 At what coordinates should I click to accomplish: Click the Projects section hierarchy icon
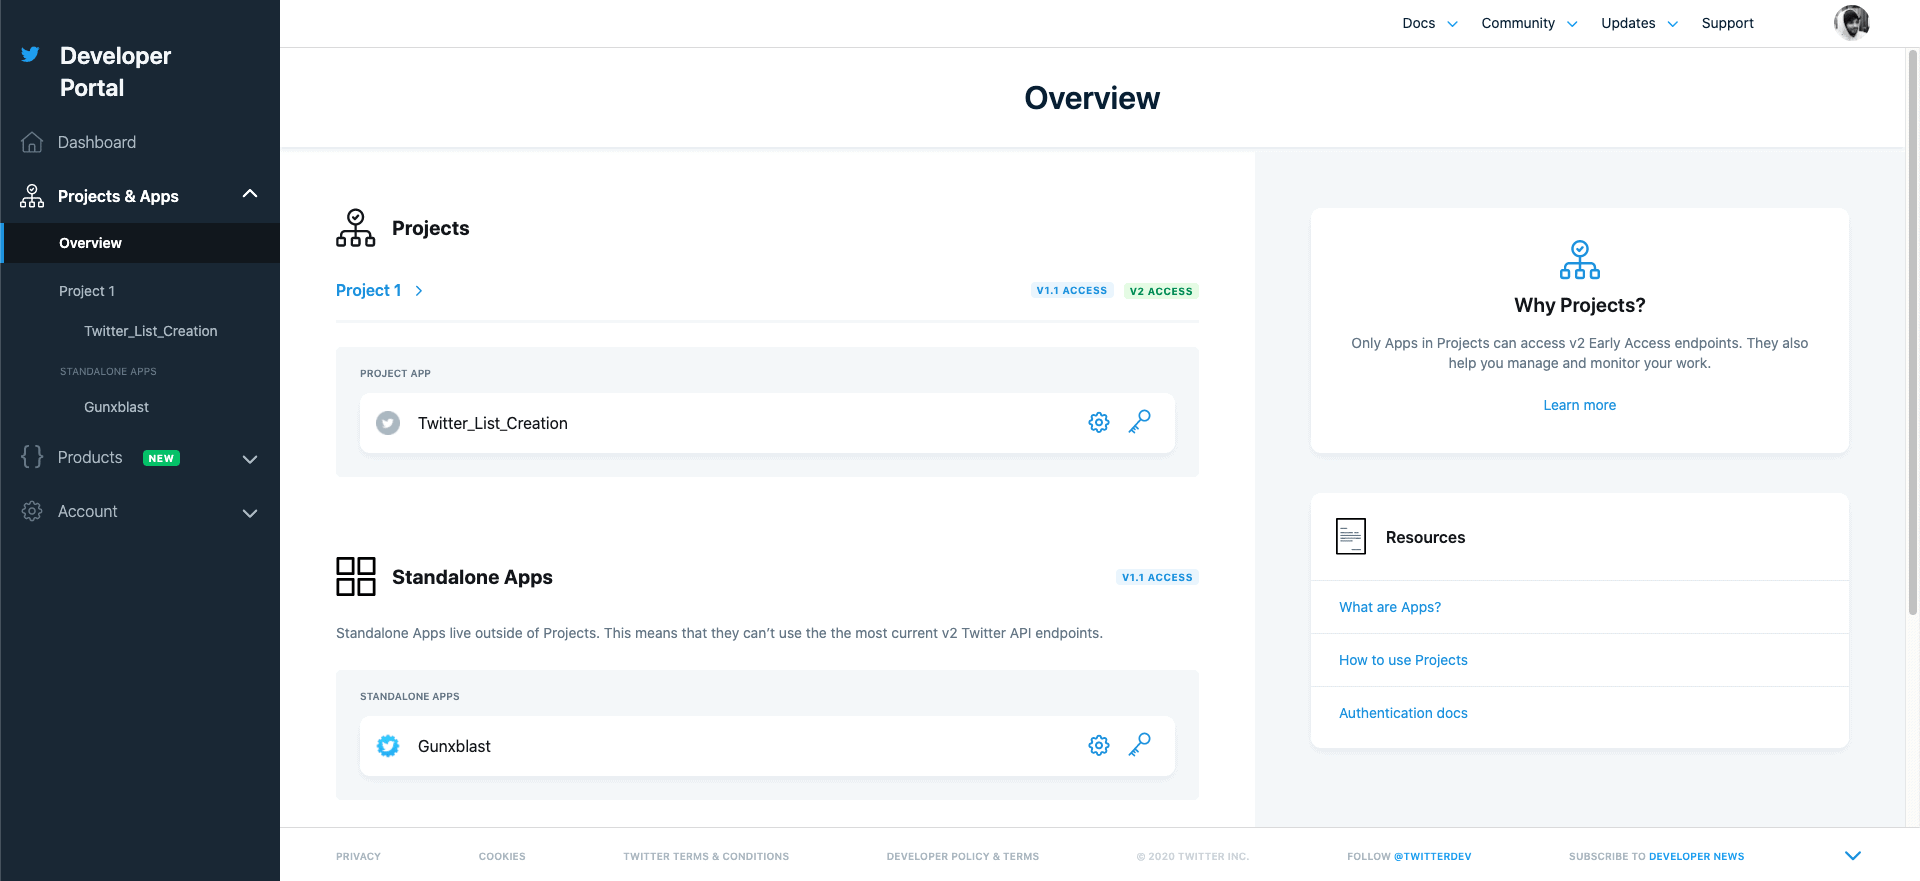pos(356,228)
